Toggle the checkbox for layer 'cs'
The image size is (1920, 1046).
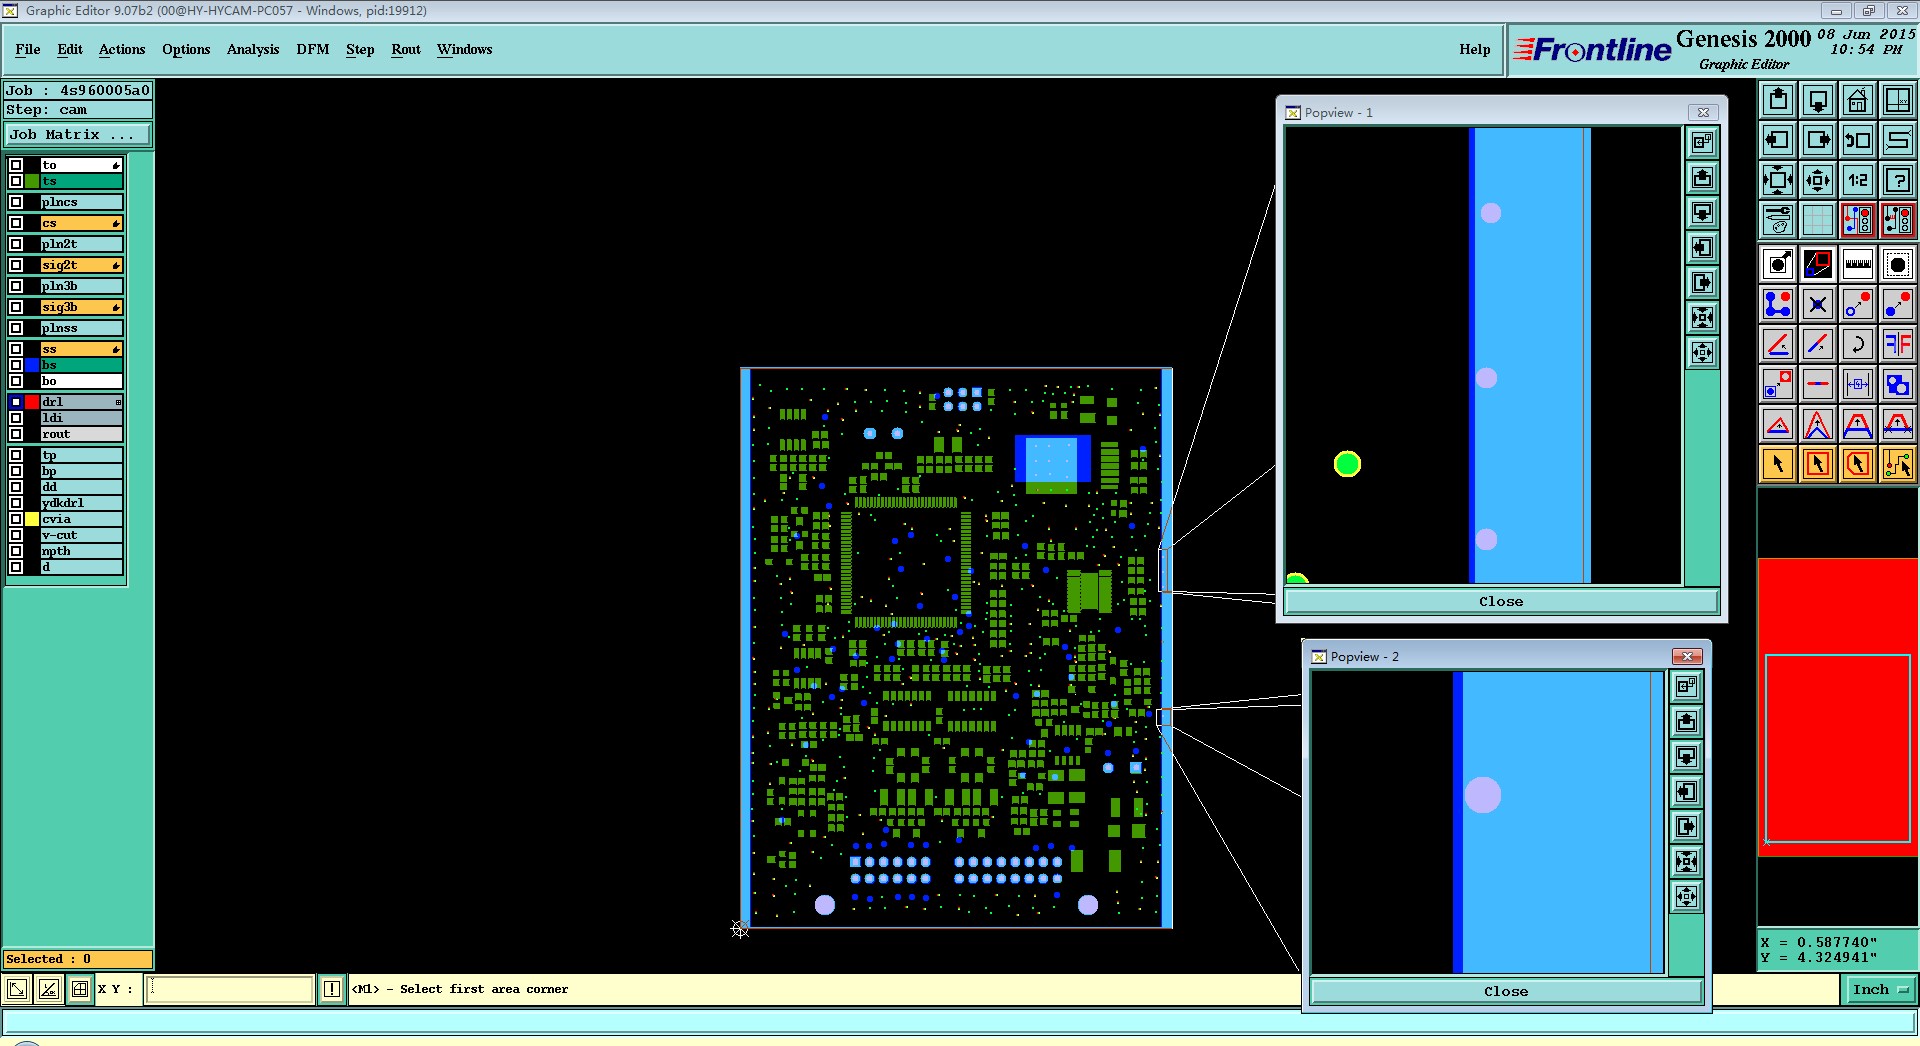16,223
